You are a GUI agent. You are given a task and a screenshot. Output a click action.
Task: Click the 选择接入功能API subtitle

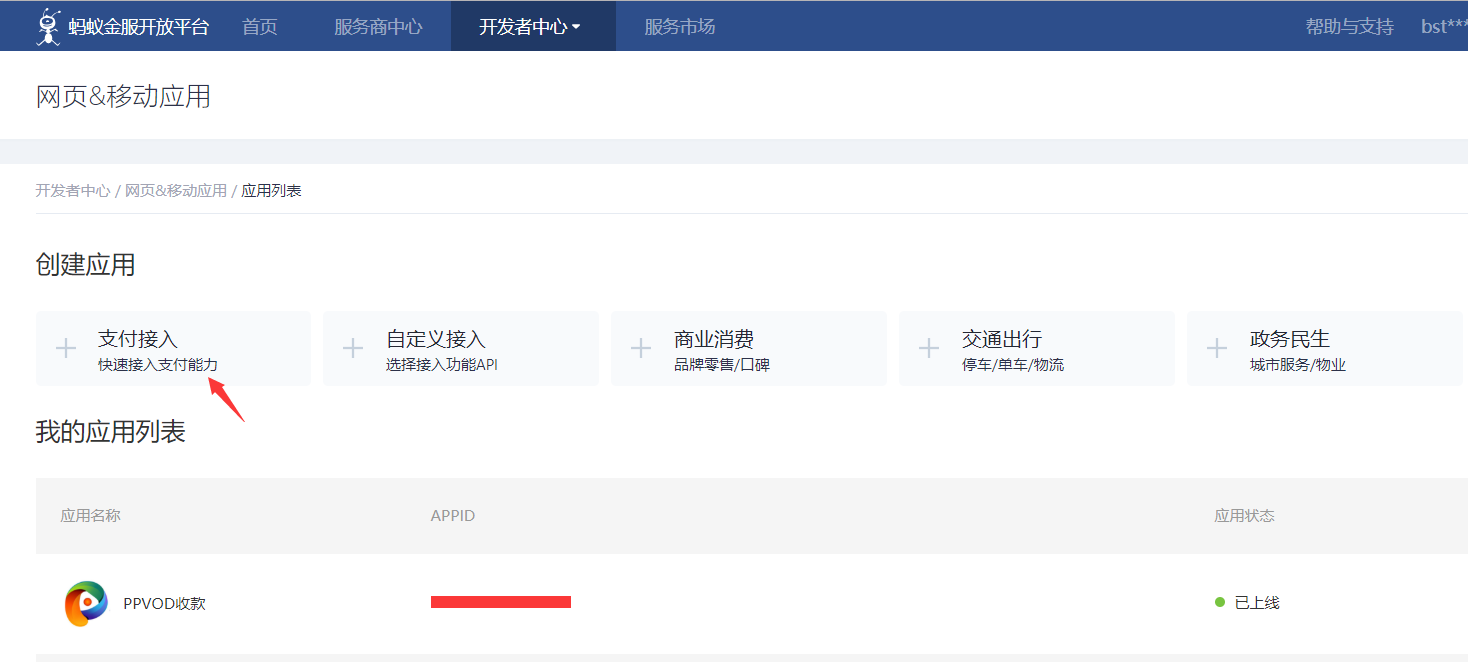coord(442,365)
